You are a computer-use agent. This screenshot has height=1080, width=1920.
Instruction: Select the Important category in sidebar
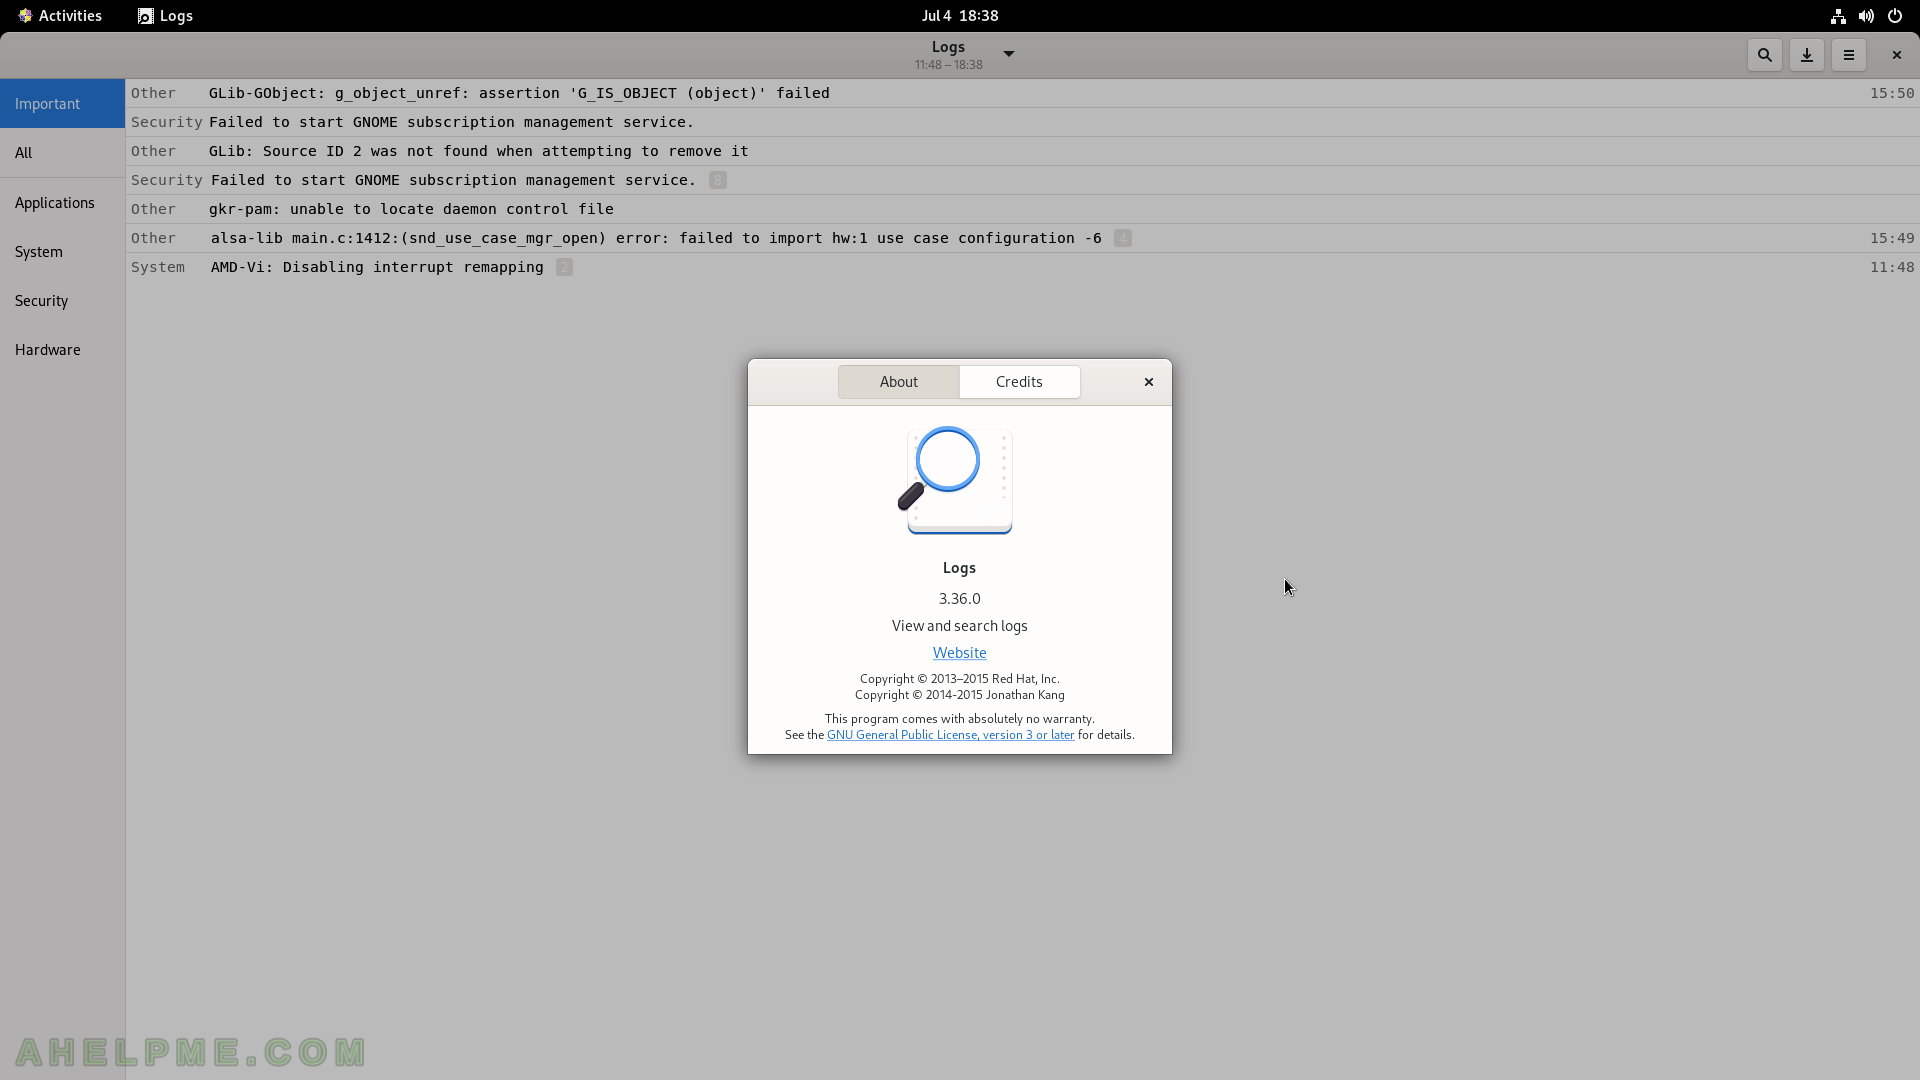62,104
